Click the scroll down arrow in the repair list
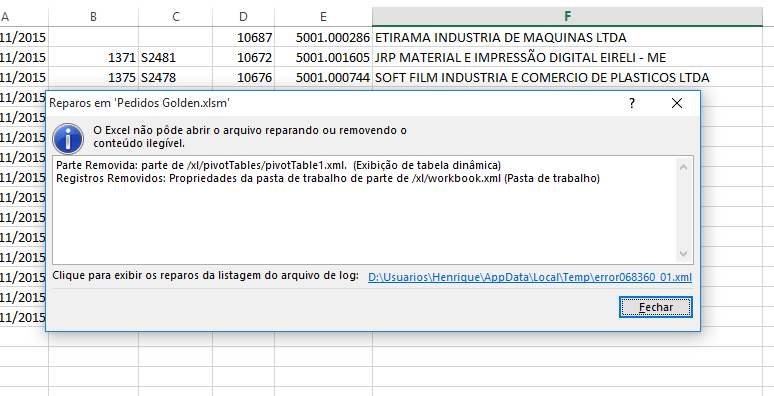The height and width of the screenshot is (396, 774). [x=684, y=254]
